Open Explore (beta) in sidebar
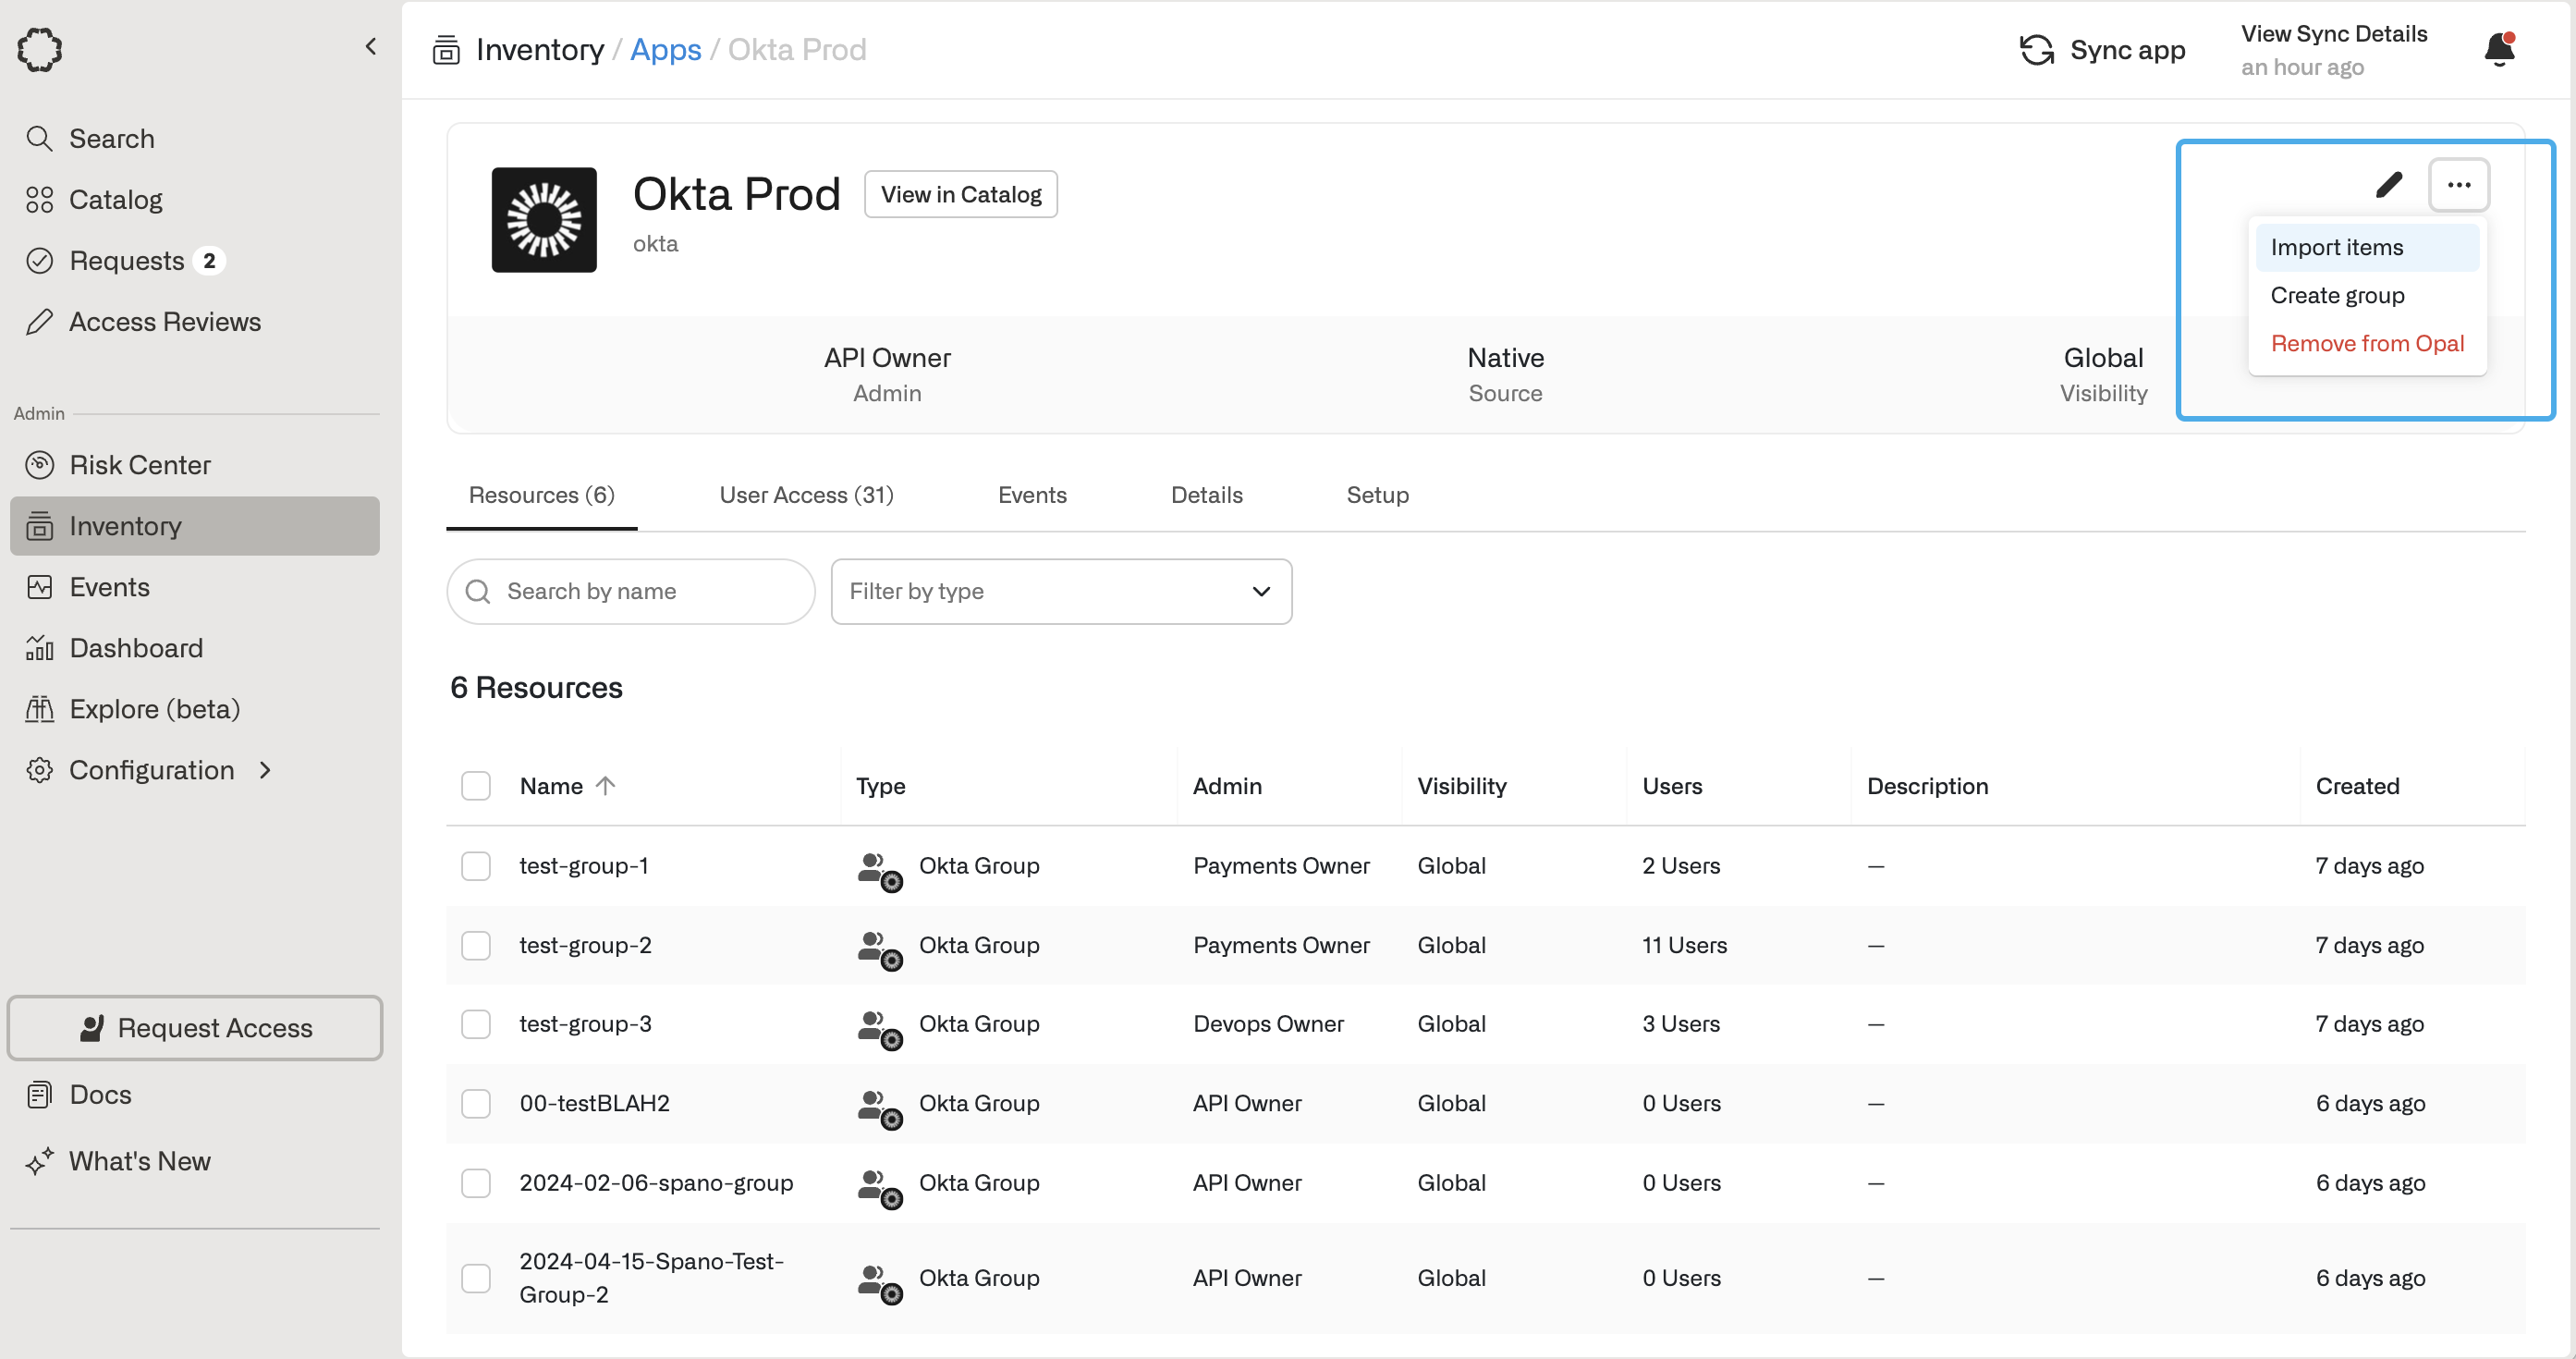This screenshot has width=2576, height=1359. [154, 709]
